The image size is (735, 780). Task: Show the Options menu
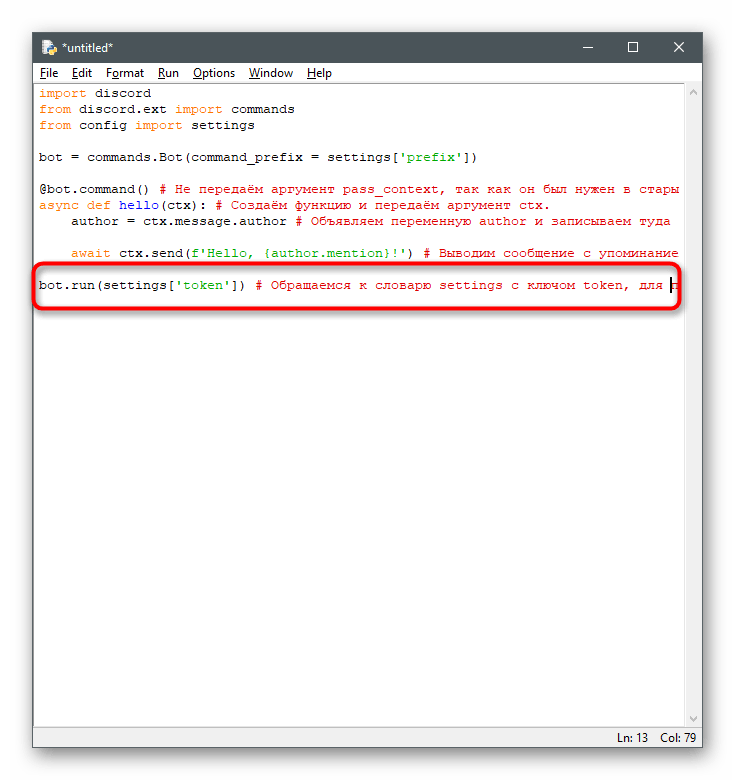[x=214, y=73]
